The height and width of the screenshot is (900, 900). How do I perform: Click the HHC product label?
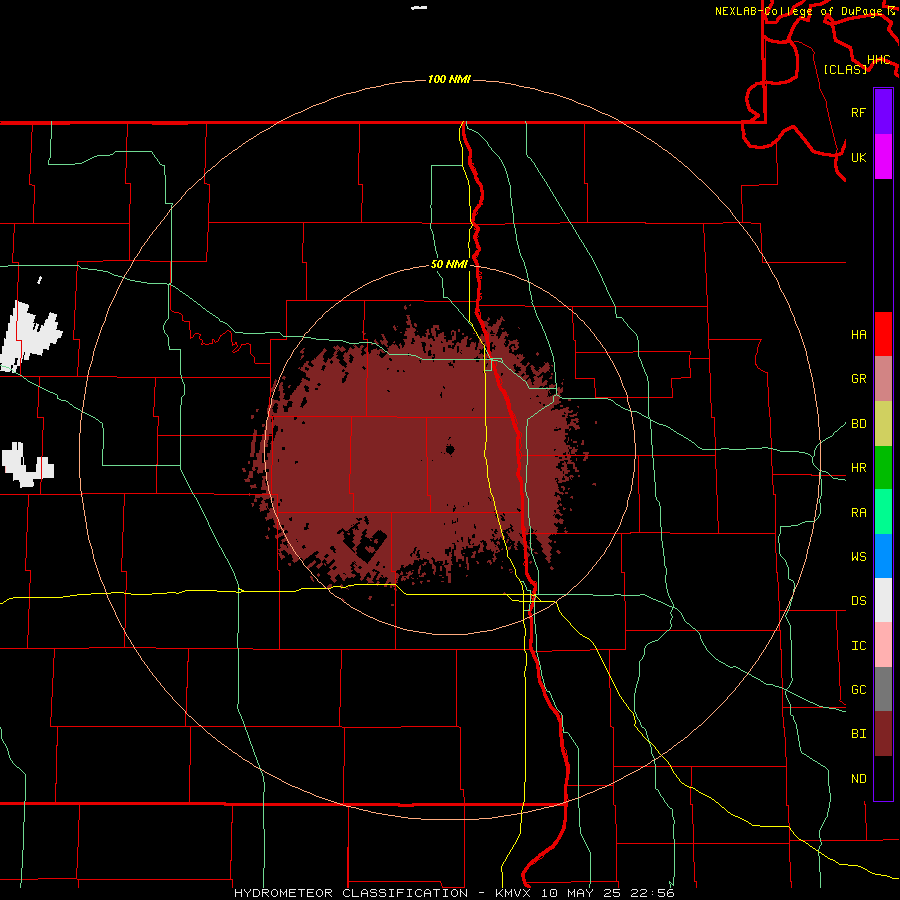[879, 60]
